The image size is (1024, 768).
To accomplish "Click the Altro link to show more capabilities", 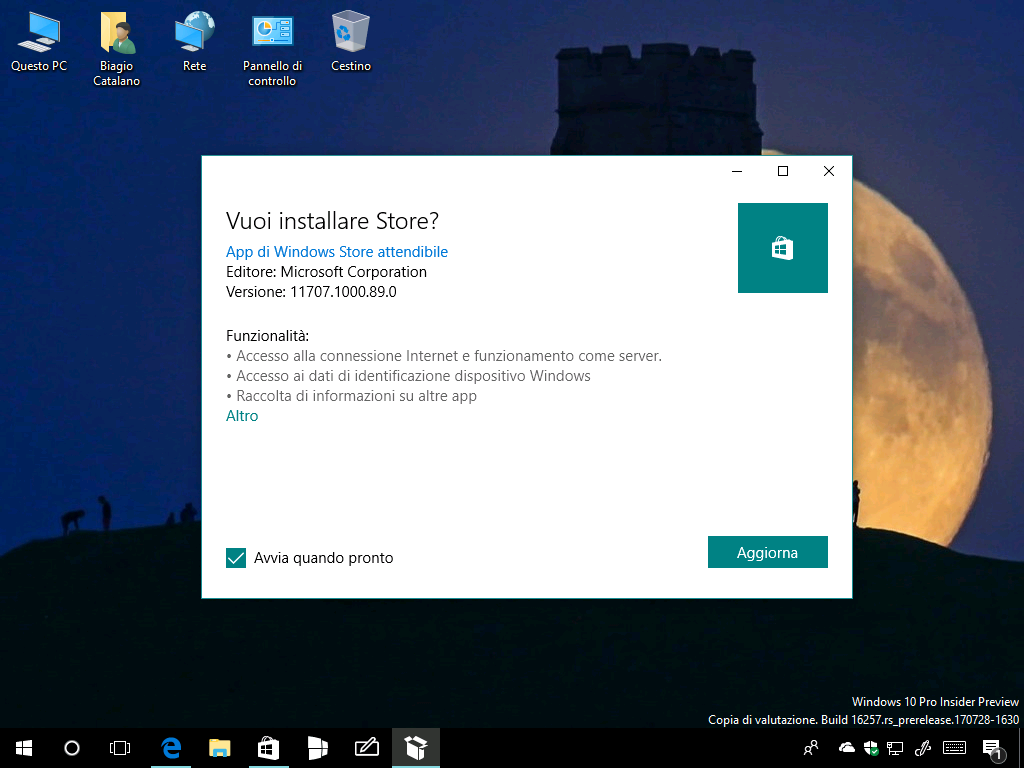I will (x=242, y=415).
